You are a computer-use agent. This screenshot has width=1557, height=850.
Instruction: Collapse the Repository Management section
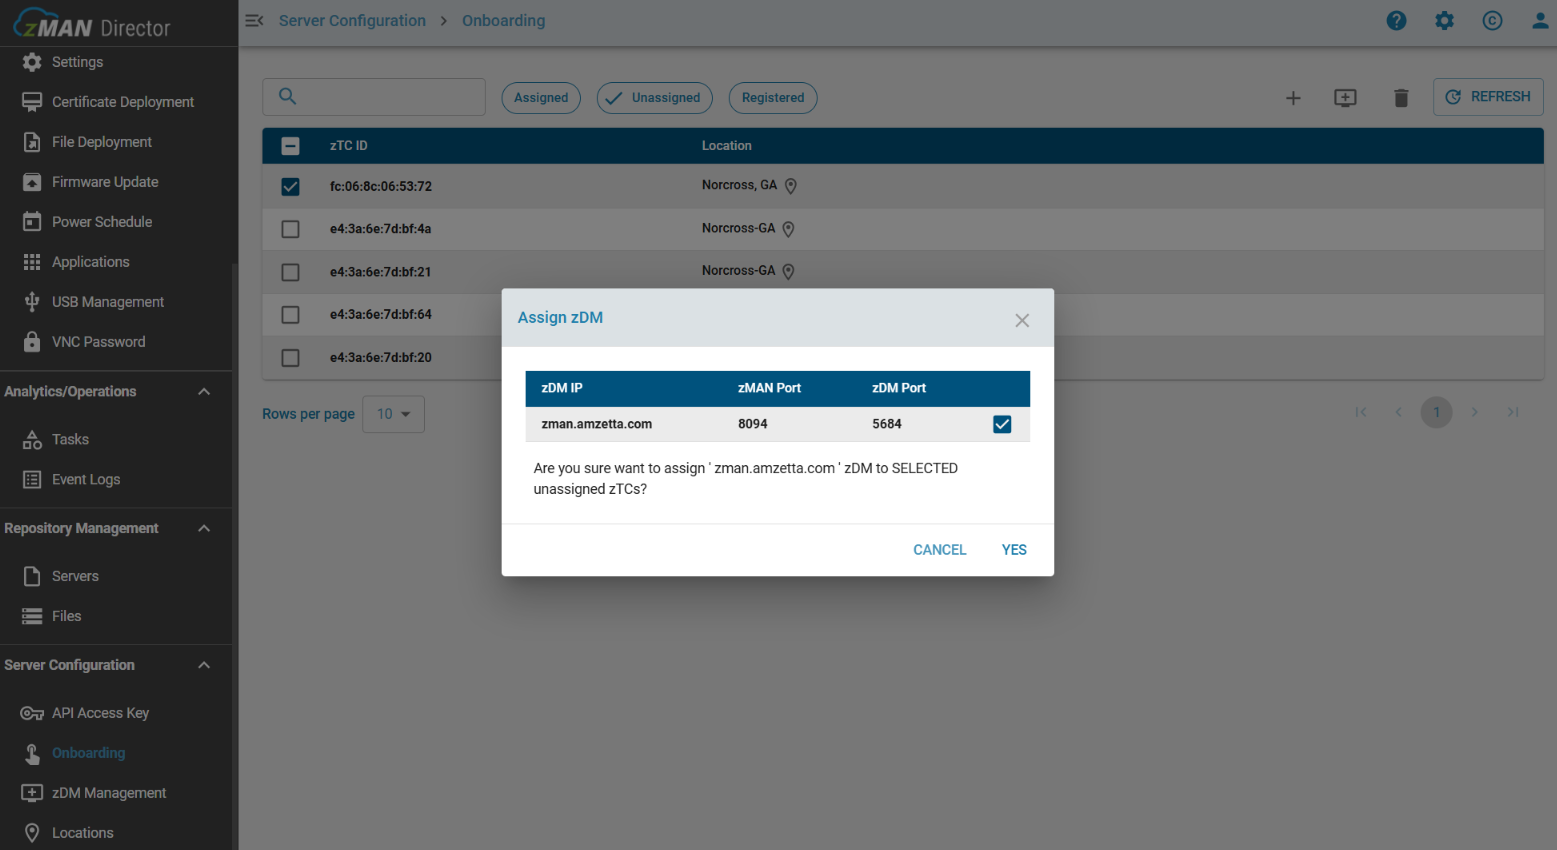204,529
